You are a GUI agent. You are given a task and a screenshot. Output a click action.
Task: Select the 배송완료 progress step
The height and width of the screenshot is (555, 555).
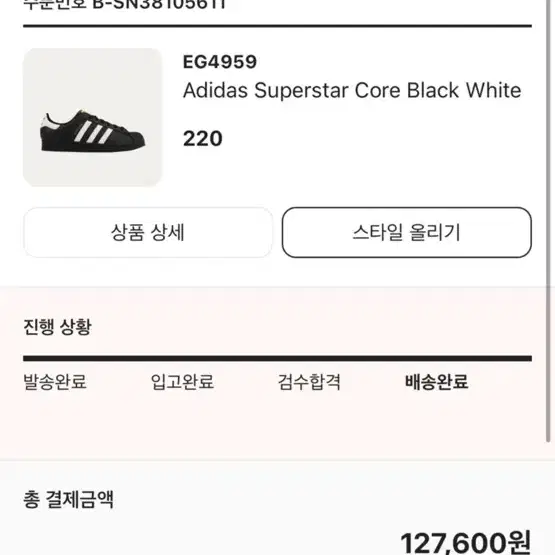tap(436, 382)
